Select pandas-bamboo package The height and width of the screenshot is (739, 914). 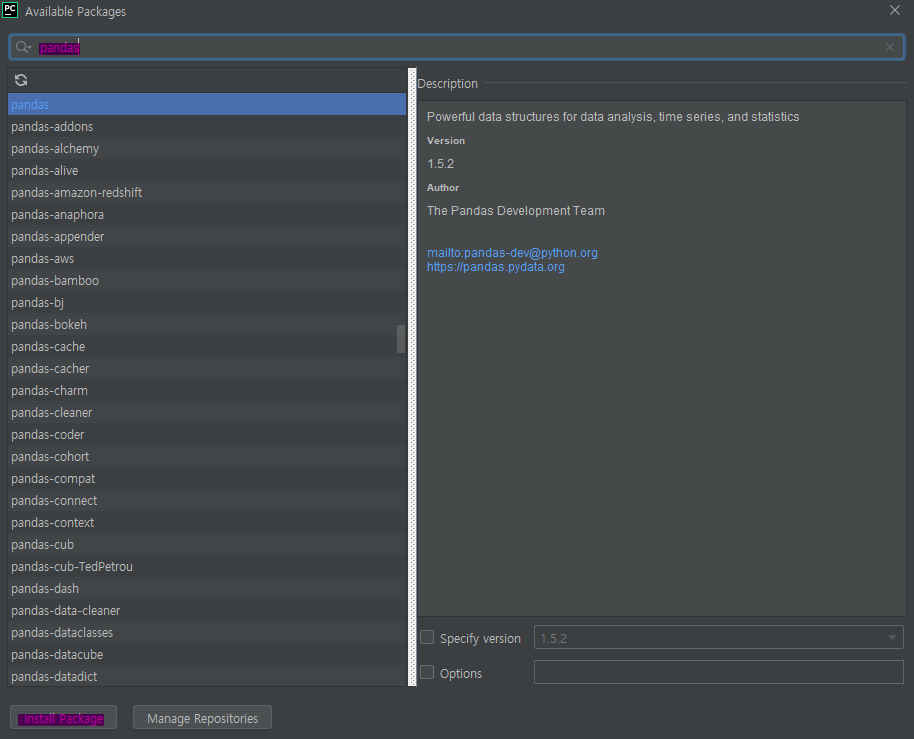[x=207, y=280]
